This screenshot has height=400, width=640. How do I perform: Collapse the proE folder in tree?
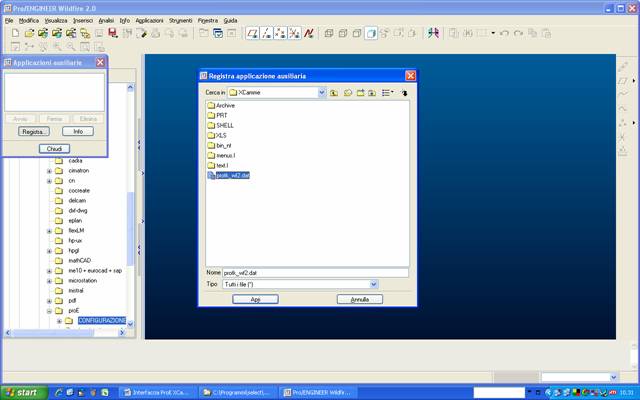[x=49, y=311]
